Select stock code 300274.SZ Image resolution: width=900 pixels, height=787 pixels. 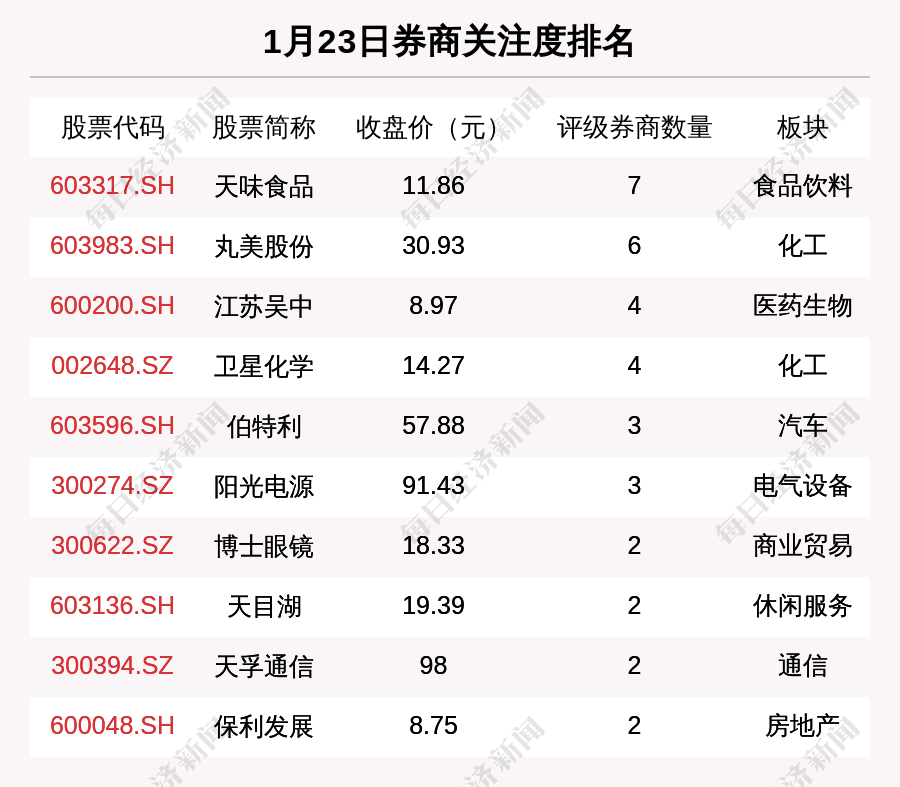[x=112, y=486]
